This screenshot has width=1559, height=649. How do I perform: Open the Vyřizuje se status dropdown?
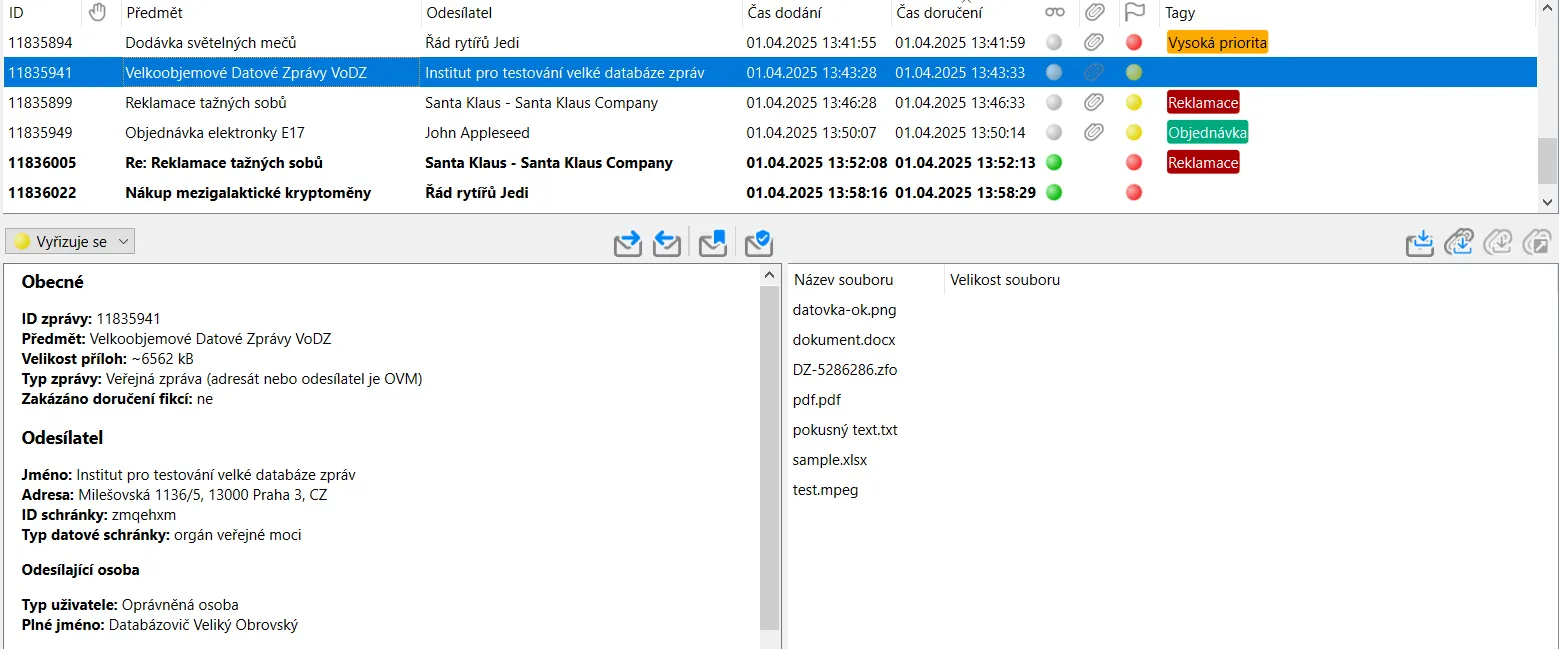(70, 241)
